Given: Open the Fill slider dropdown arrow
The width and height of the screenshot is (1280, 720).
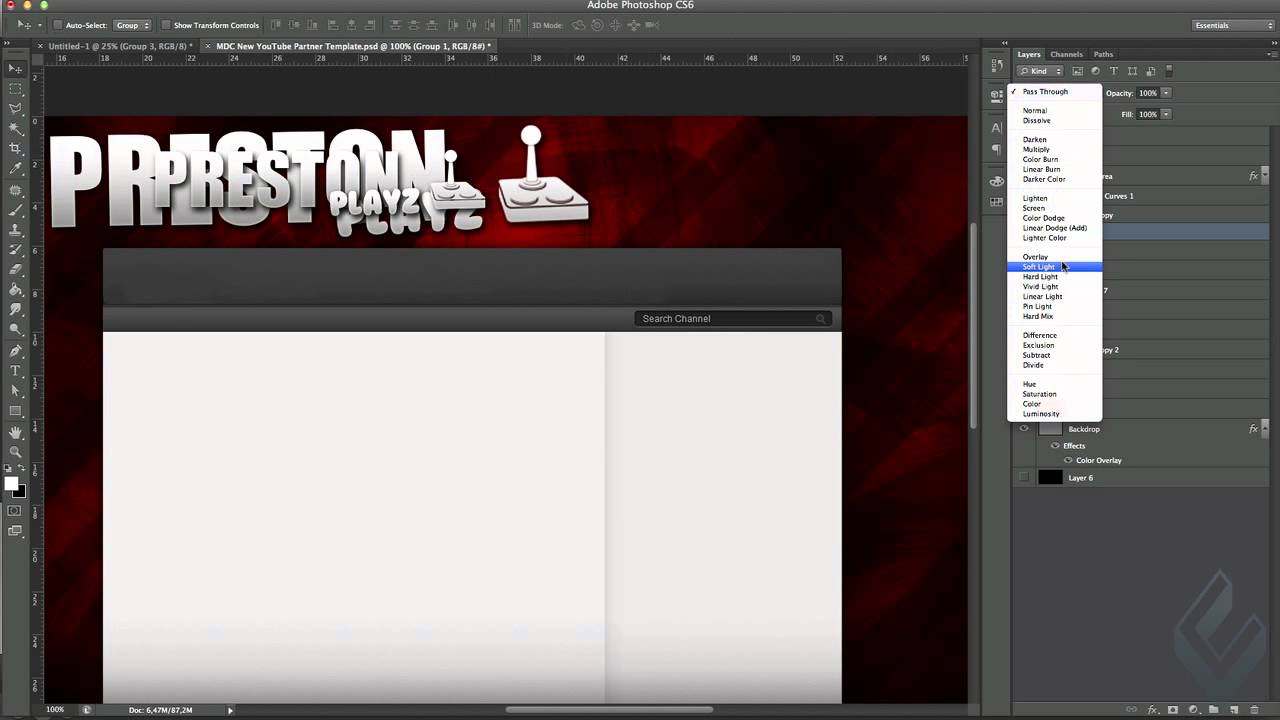Looking at the screenshot, I should click(x=1166, y=114).
